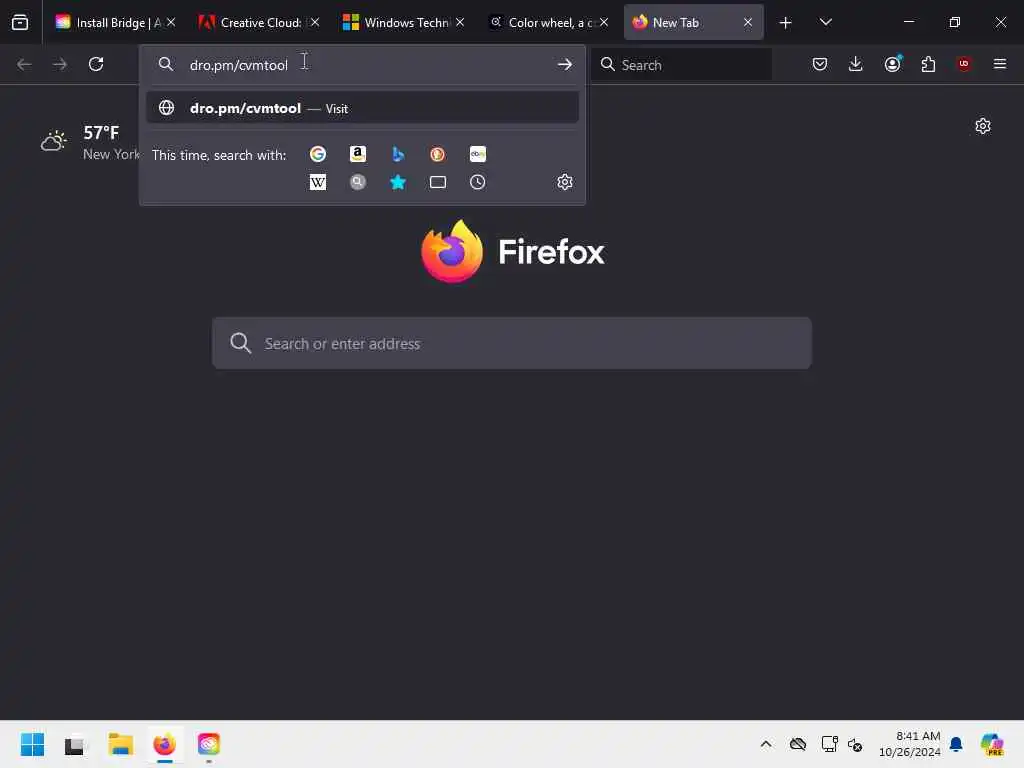Switch to the Windows Techni tab
The width and height of the screenshot is (1024, 768).
404,22
